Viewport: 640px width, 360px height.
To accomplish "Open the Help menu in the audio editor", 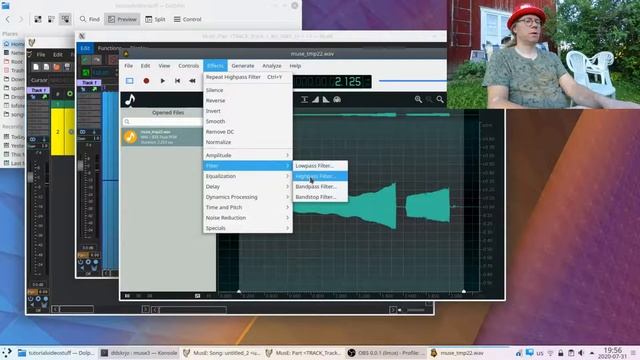I will (295, 66).
